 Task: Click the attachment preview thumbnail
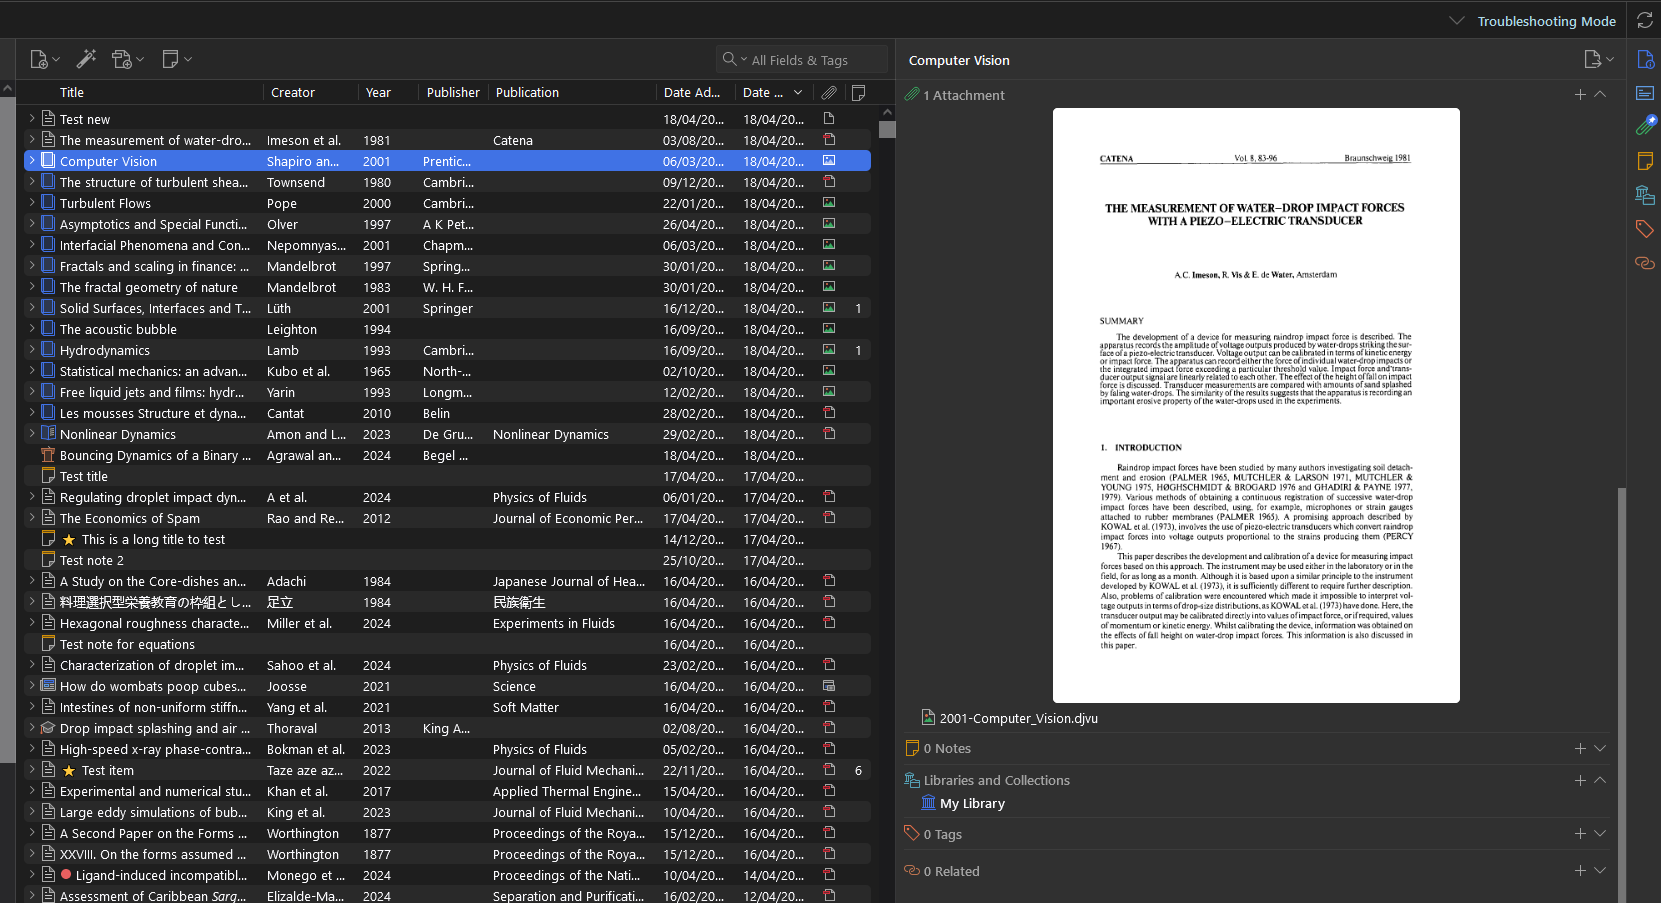[1256, 405]
